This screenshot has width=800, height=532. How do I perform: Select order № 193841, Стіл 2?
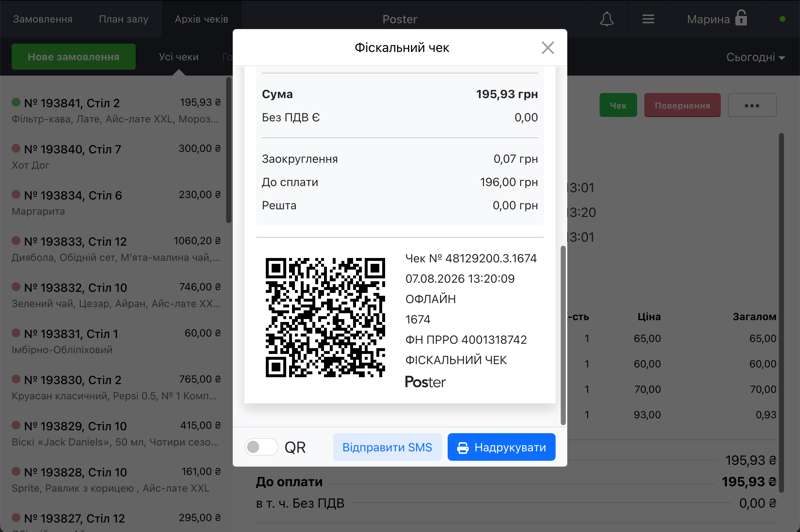tap(116, 111)
